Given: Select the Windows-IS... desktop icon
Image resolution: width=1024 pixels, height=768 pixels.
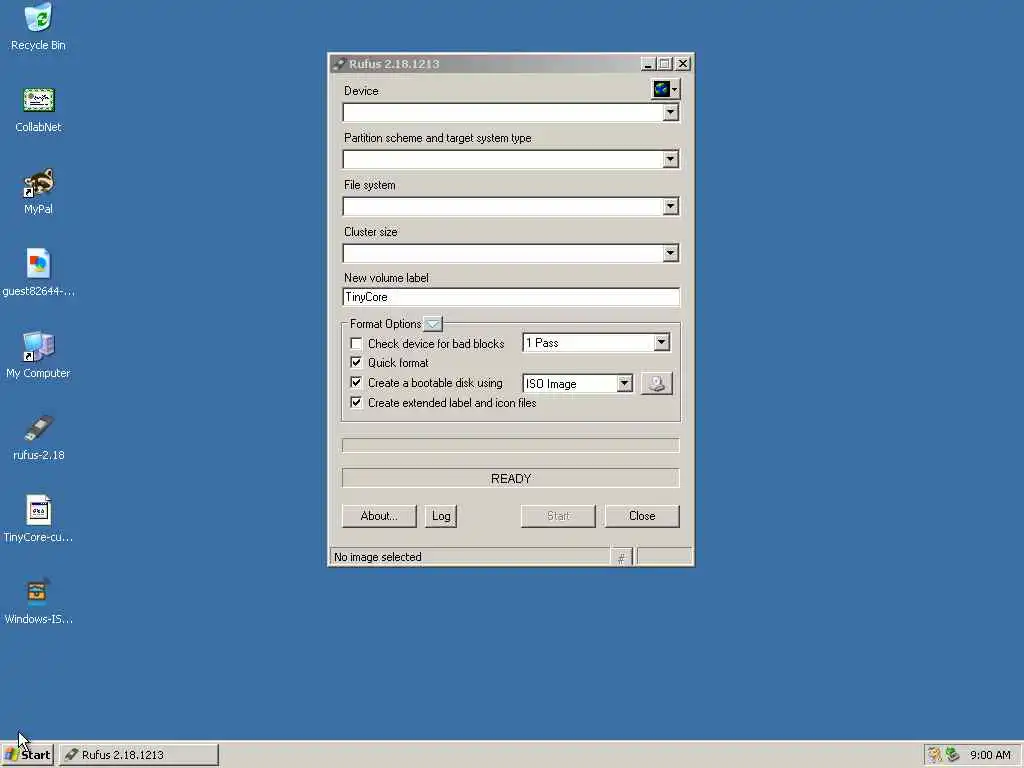Looking at the screenshot, I should point(38,601).
